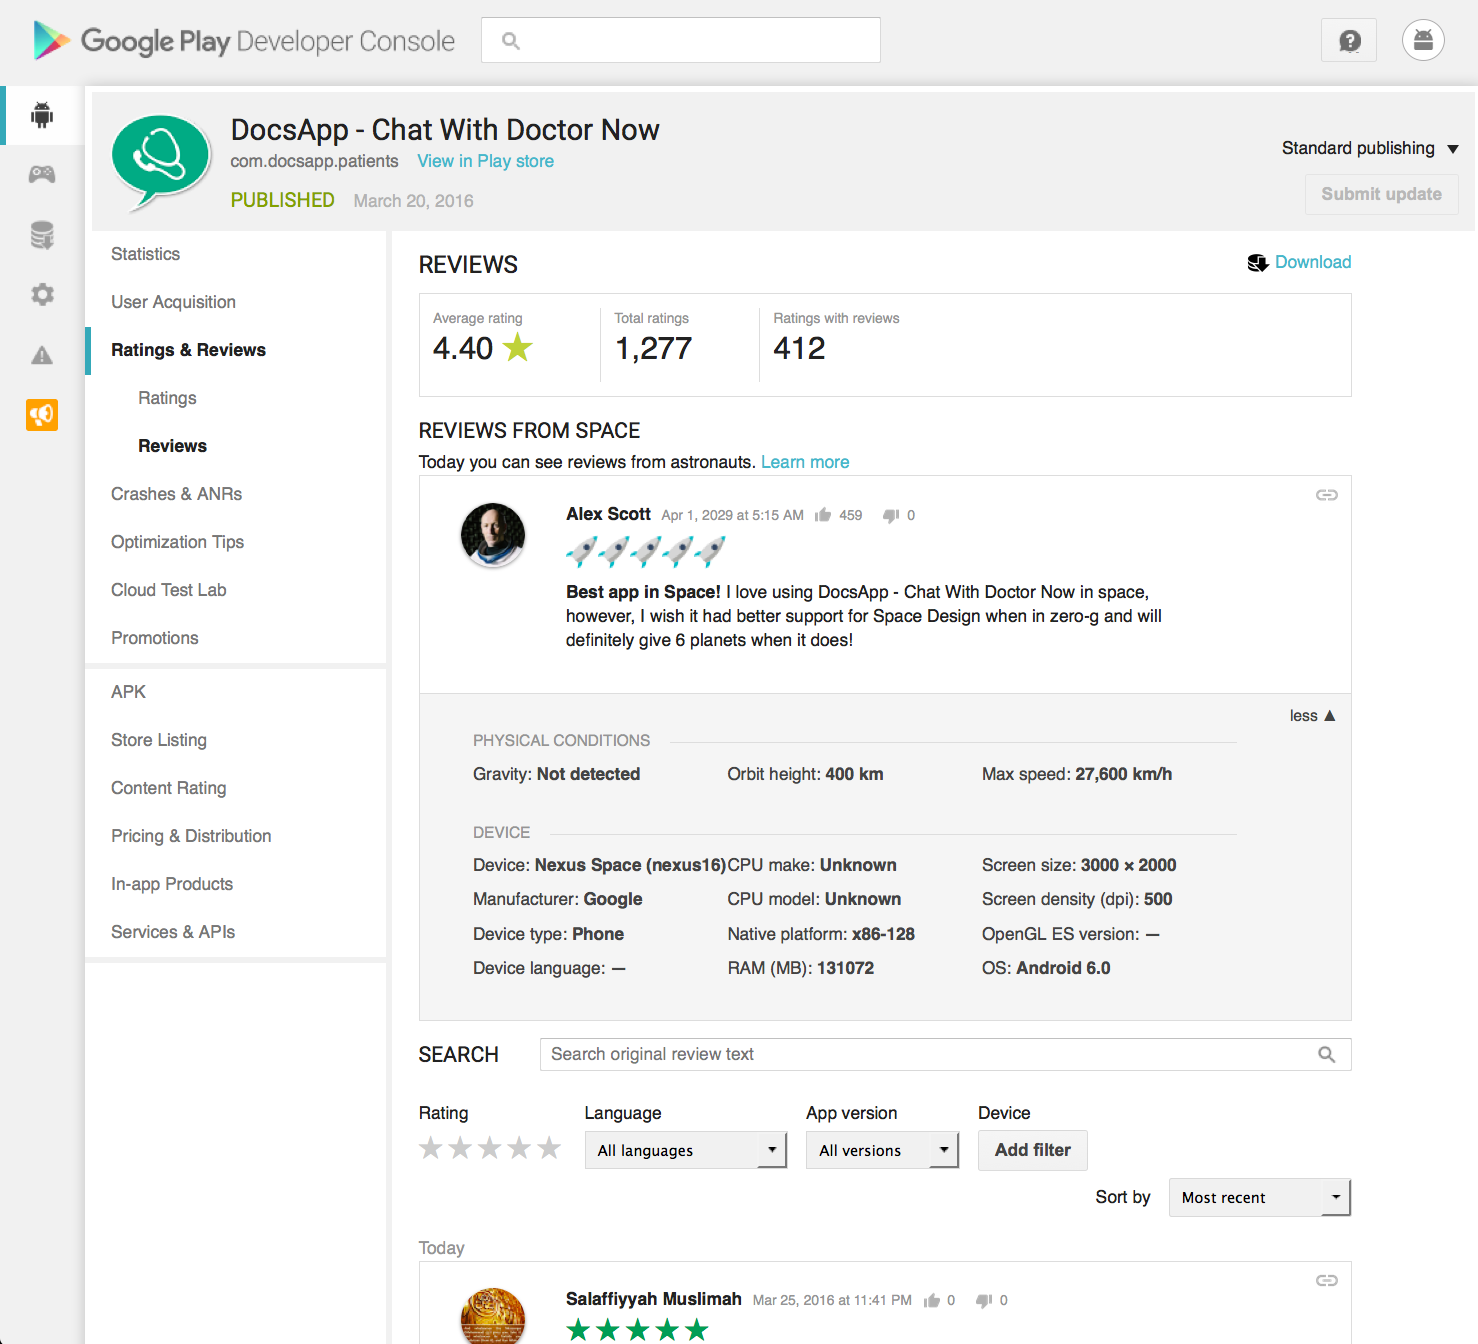Collapse review details with less arrow
The width and height of the screenshot is (1478, 1344).
pos(1312,716)
